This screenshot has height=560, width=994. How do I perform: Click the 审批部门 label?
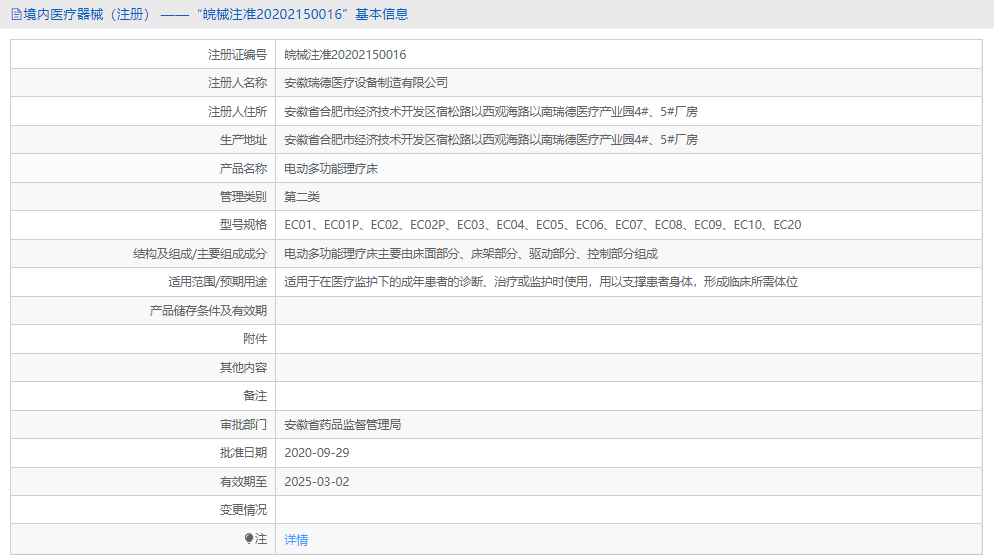pyautogui.click(x=243, y=425)
